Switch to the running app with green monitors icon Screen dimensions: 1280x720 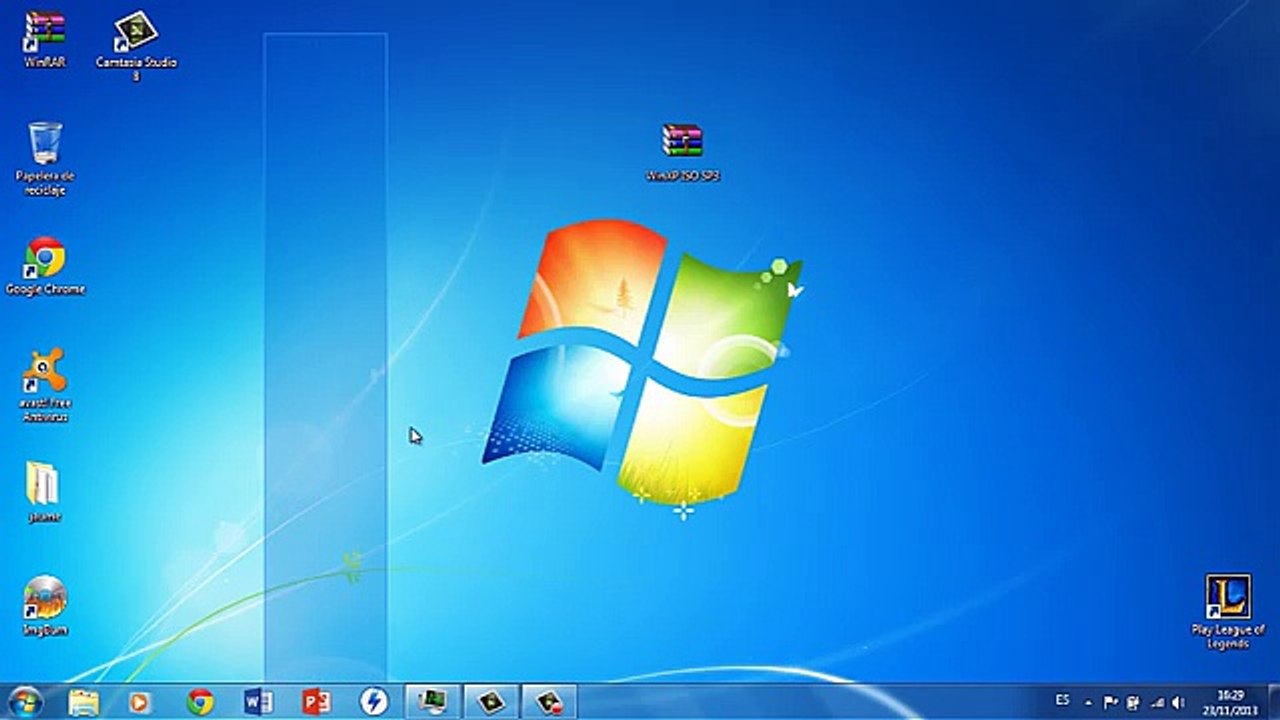tap(433, 702)
